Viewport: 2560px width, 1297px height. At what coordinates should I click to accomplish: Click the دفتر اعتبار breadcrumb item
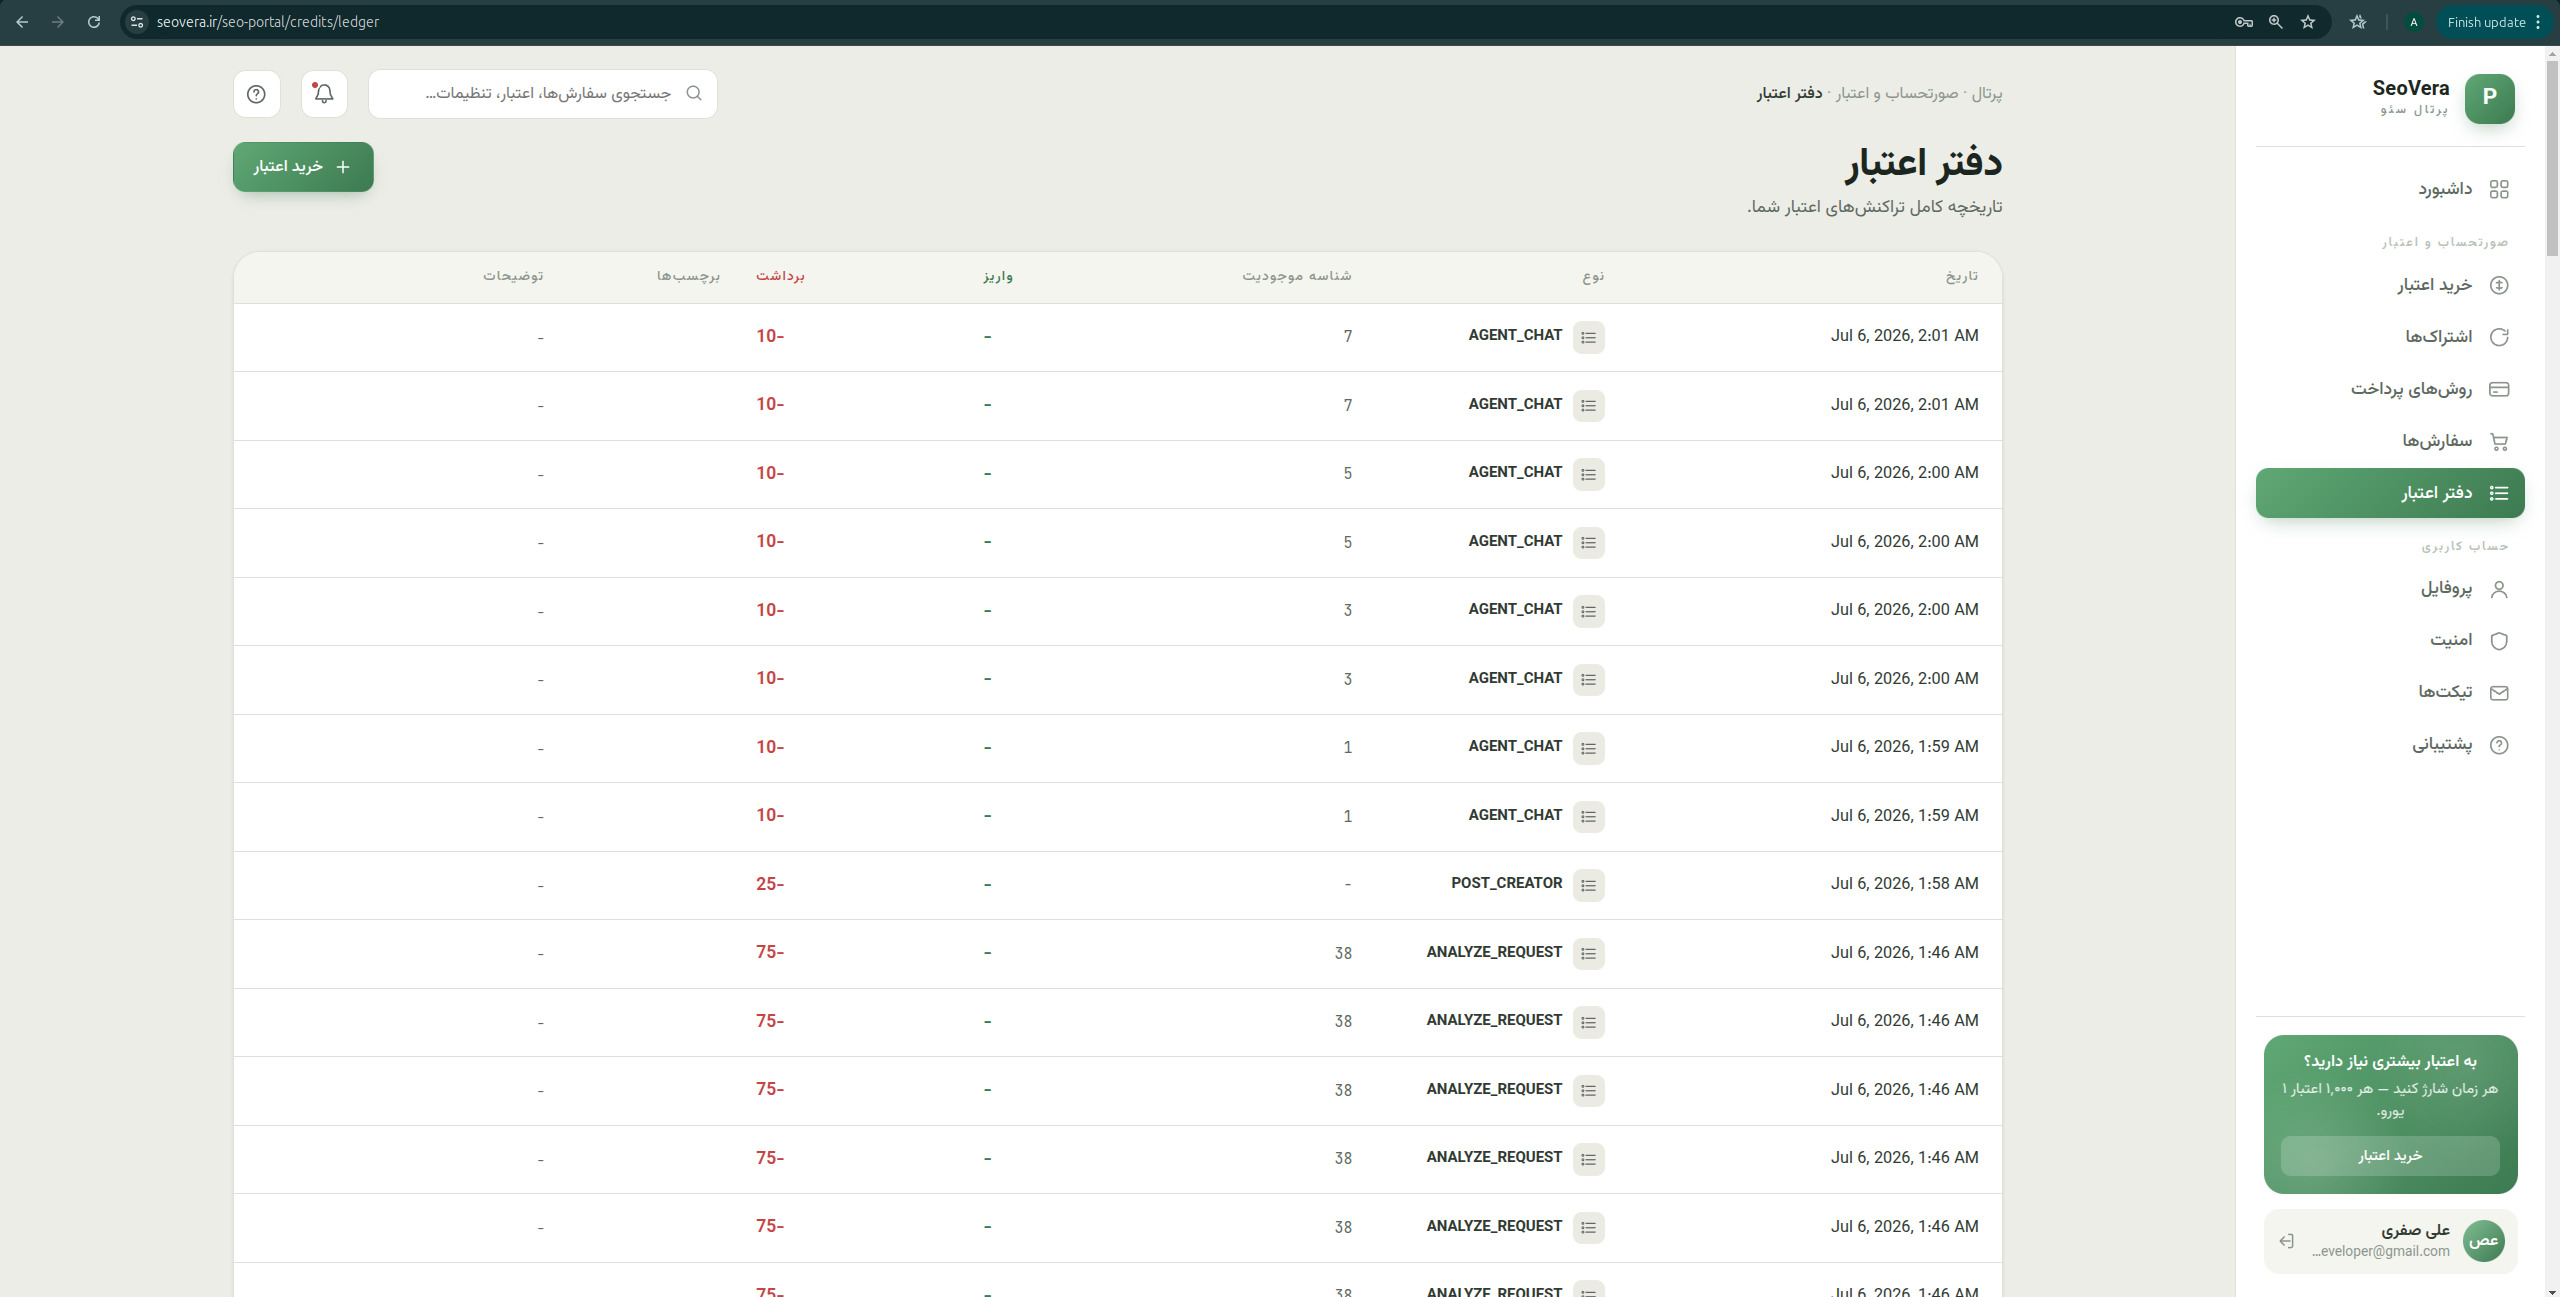pyautogui.click(x=1789, y=93)
